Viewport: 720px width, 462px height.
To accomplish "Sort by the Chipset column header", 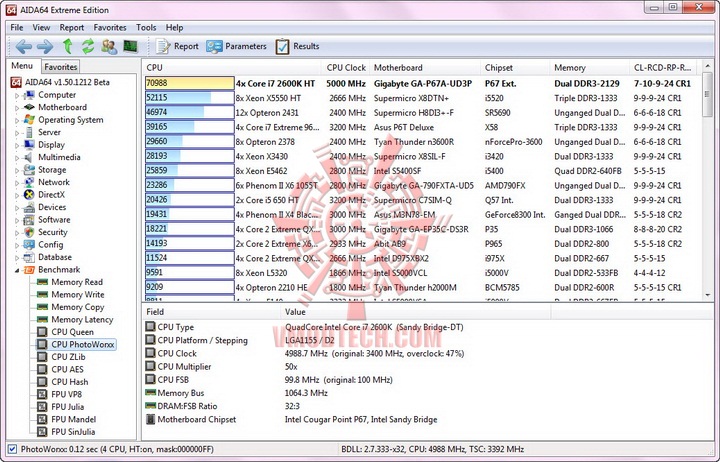I will point(515,68).
